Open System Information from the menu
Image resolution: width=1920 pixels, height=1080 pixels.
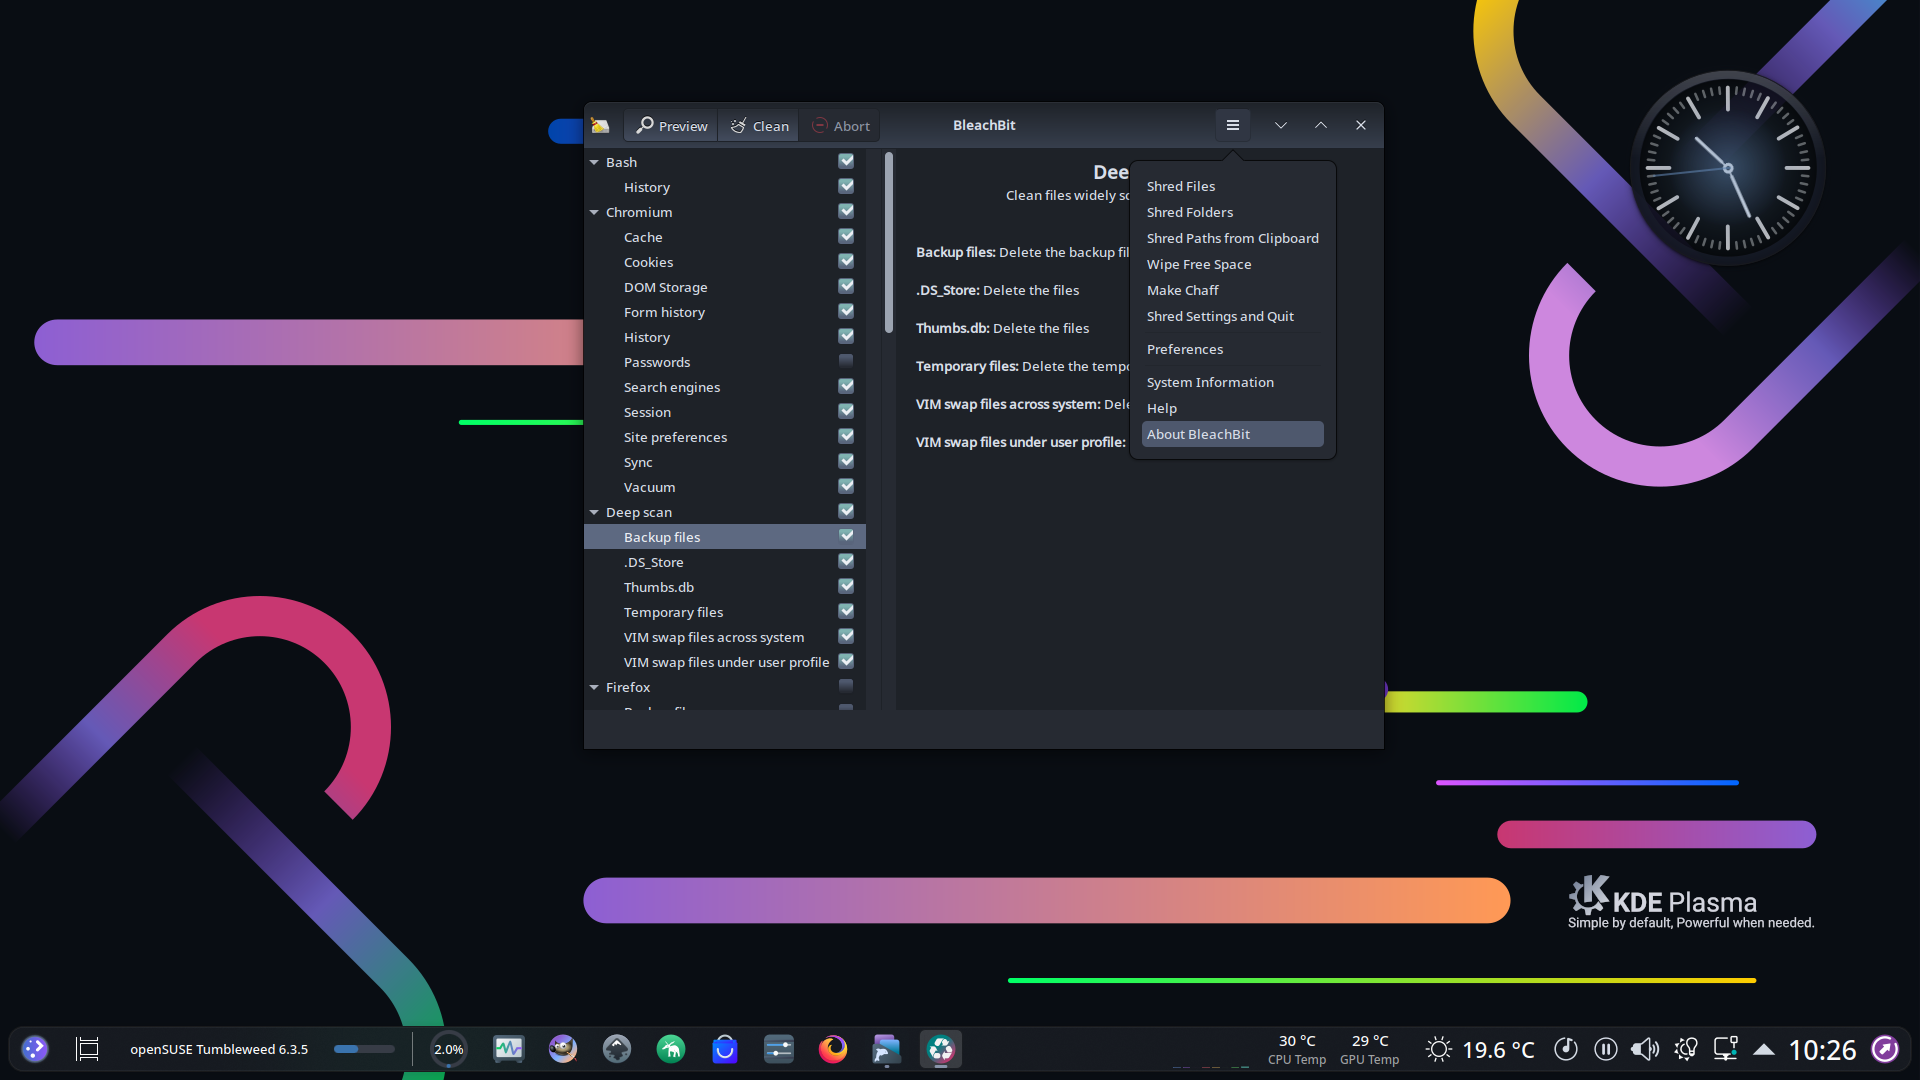(x=1232, y=382)
